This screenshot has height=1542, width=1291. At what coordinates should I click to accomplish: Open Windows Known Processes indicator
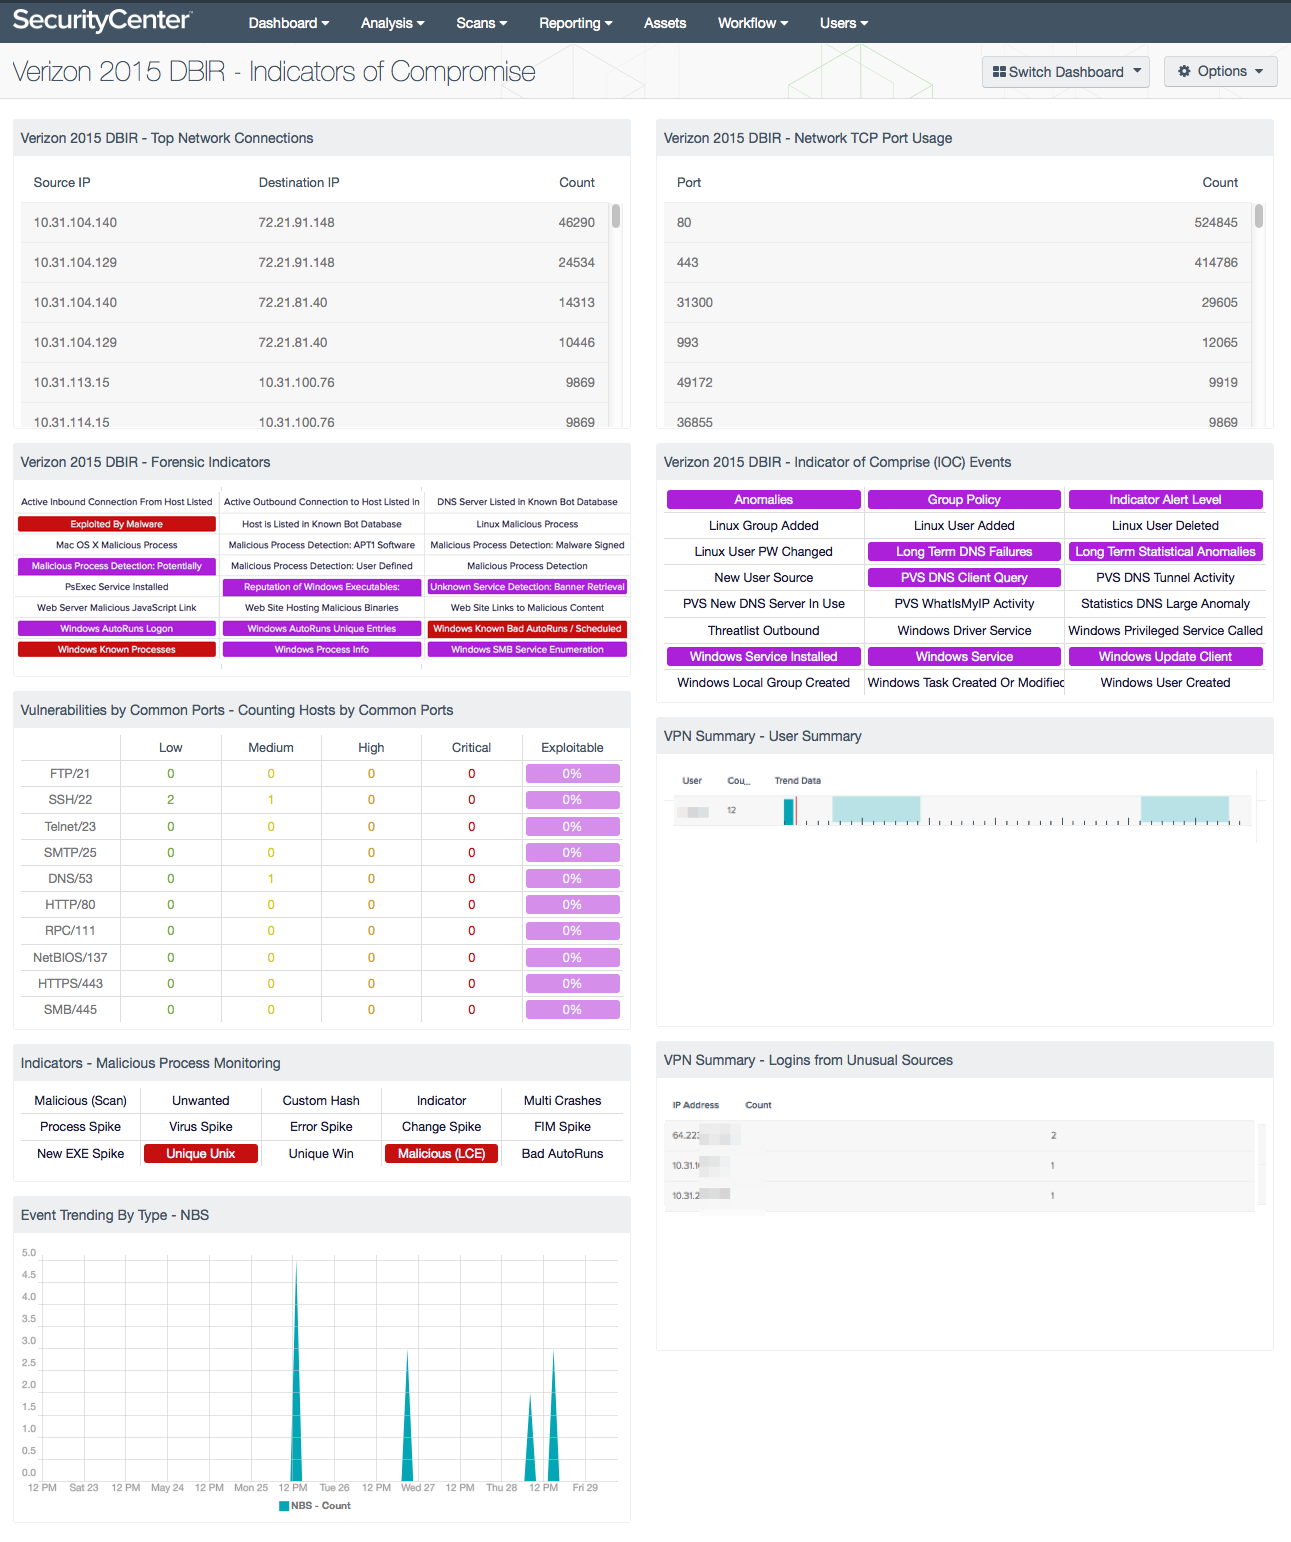(x=117, y=650)
